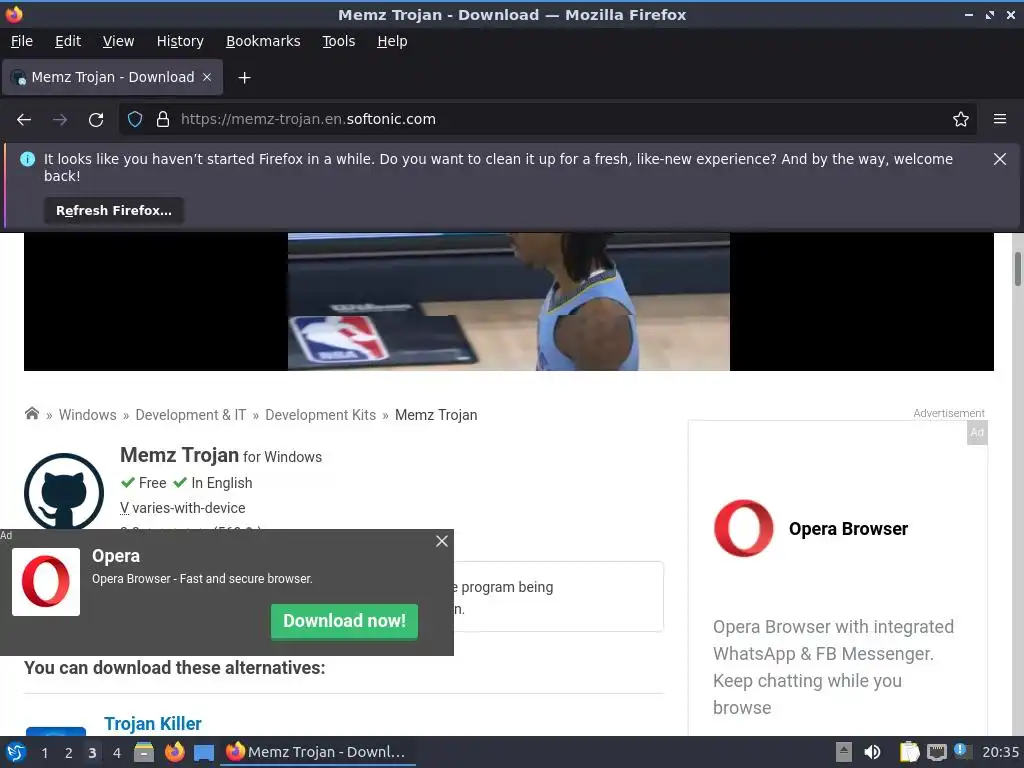Click the Opera logo in popup ad
Viewport: 1024px width, 768px height.
[46, 581]
